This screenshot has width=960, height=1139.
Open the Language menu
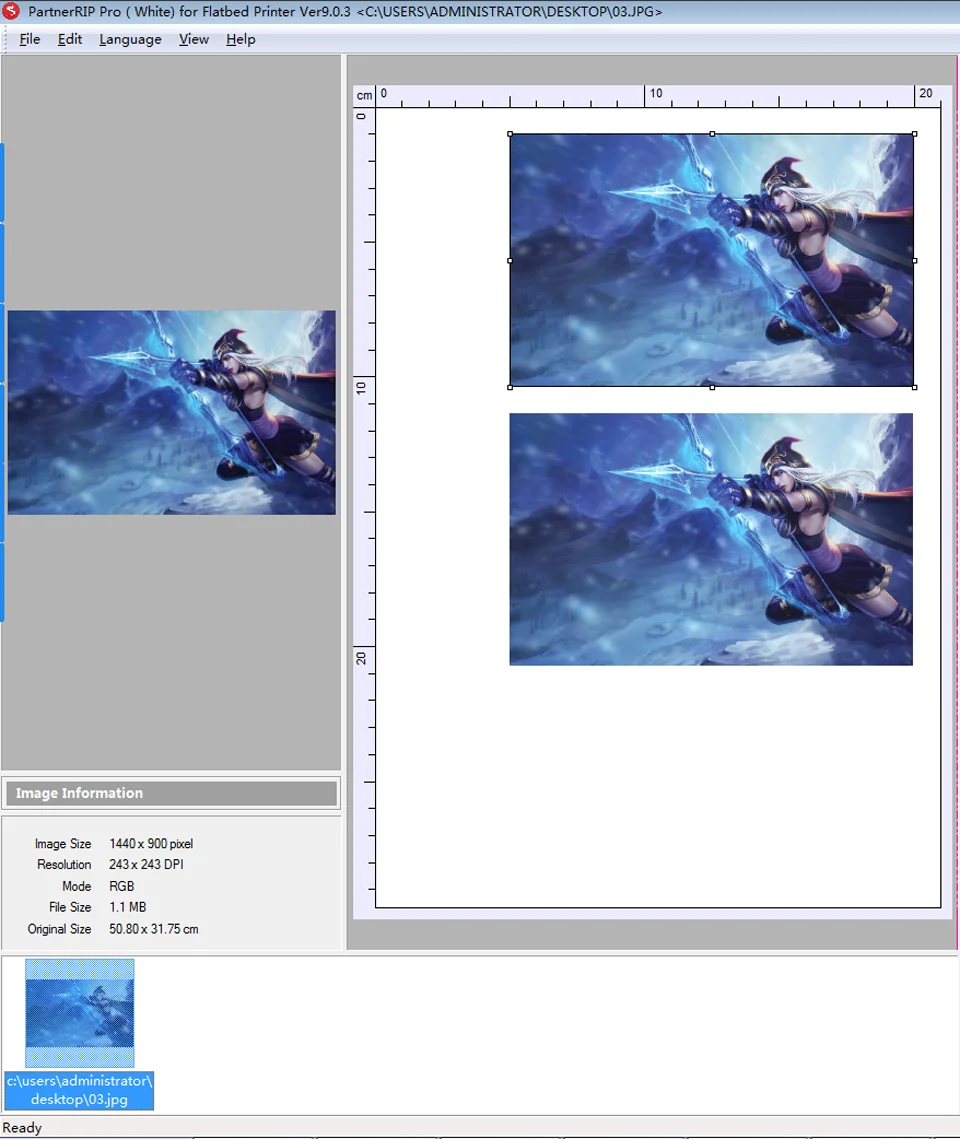point(131,39)
